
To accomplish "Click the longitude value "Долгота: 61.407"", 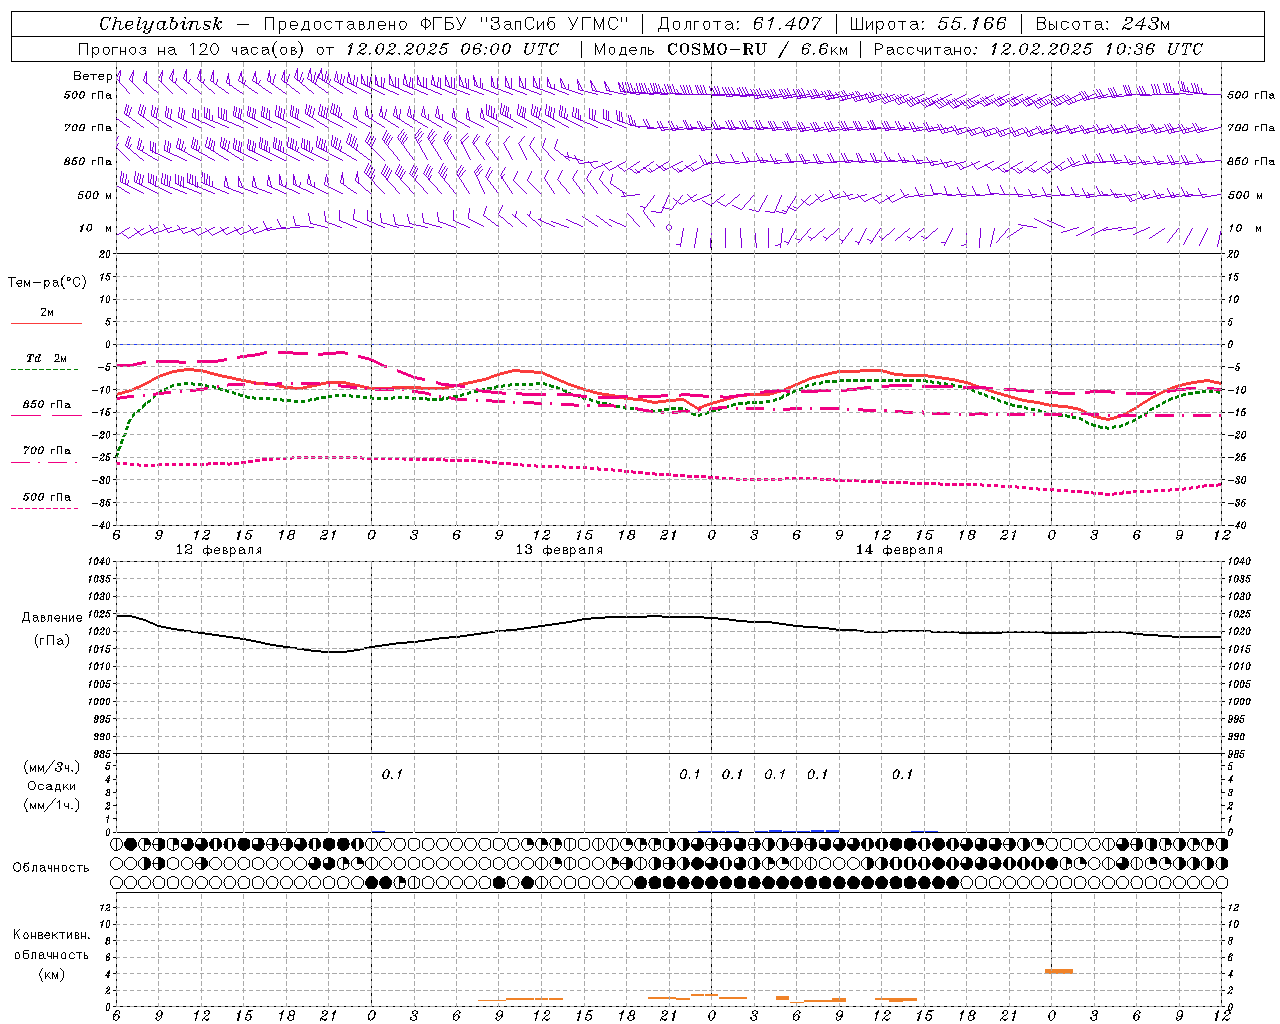I will 739,24.
